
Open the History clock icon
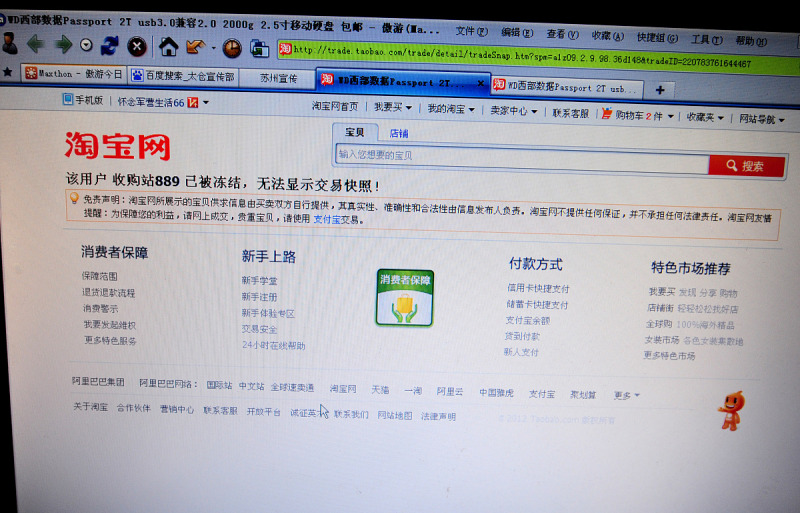pos(232,48)
